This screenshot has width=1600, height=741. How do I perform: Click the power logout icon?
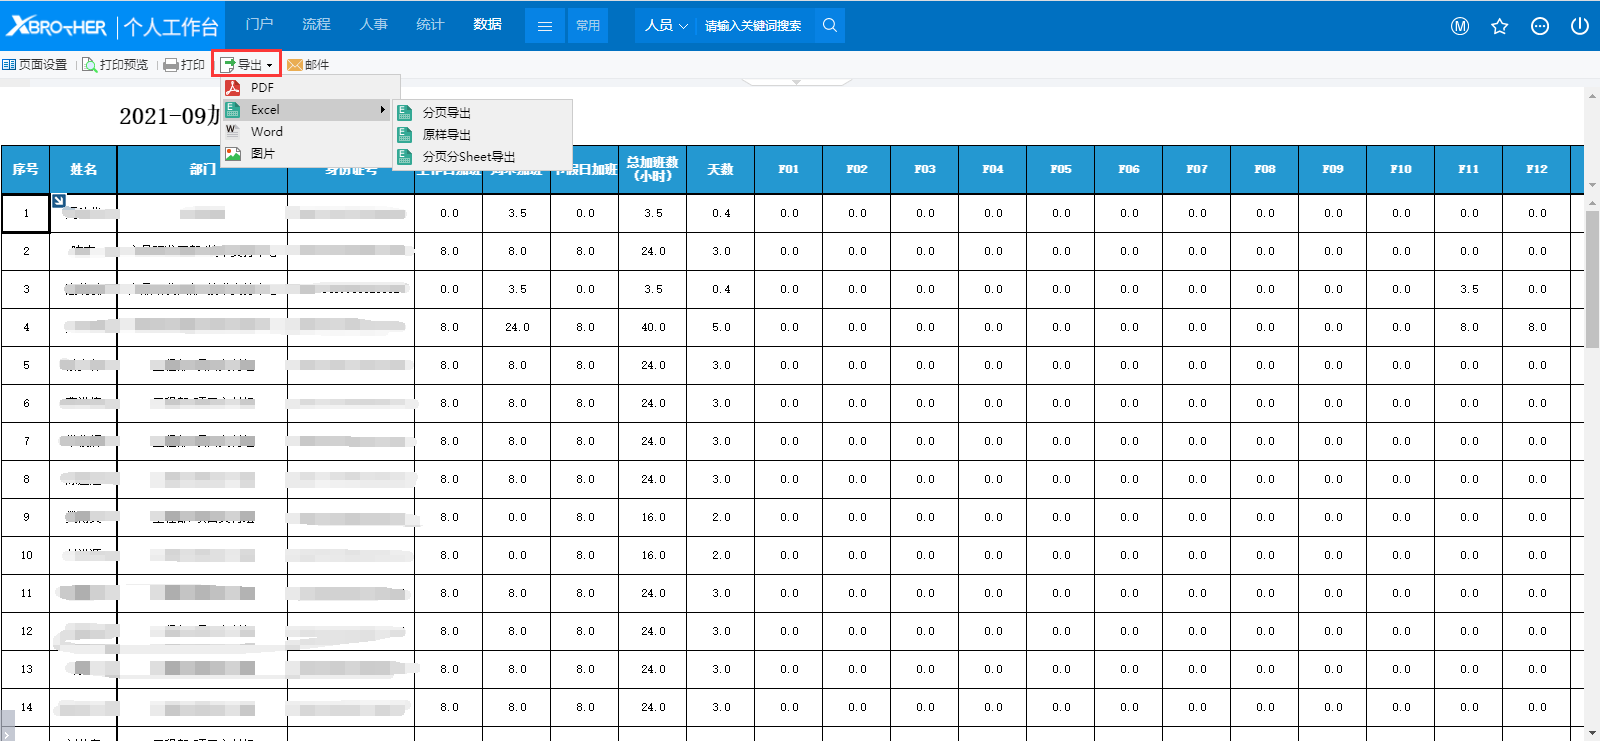(x=1579, y=26)
